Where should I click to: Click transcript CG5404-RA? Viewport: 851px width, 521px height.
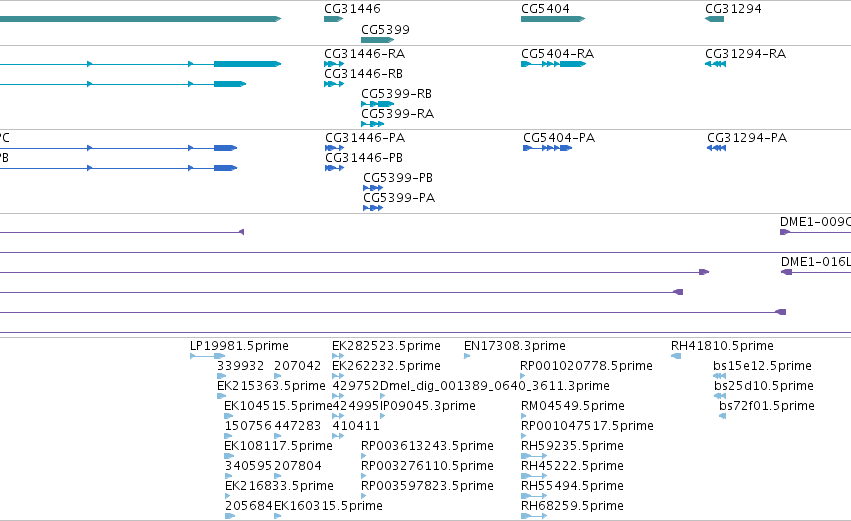click(557, 54)
